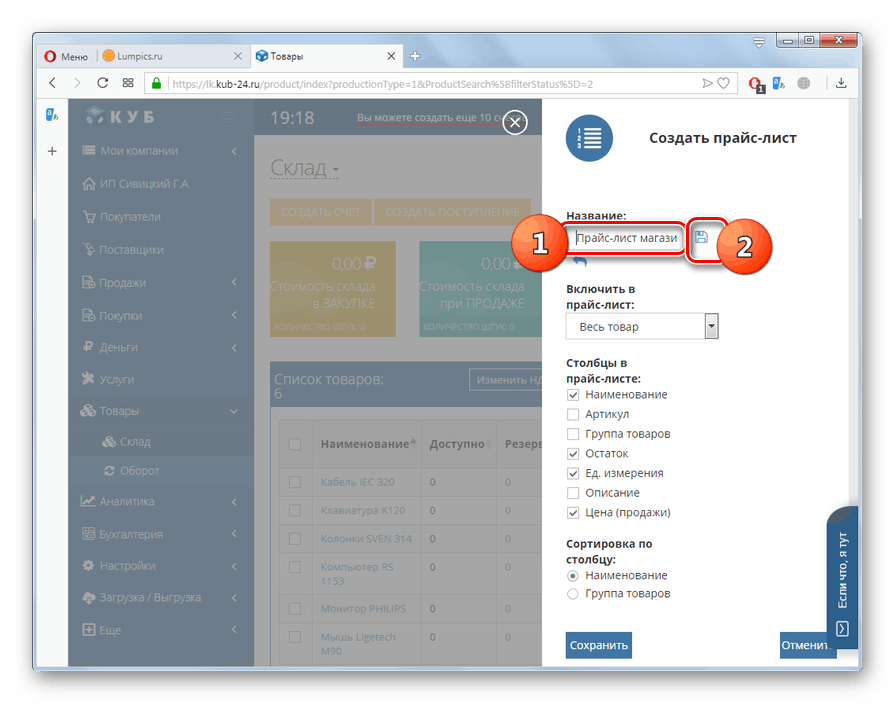Toggle the hamburger menu beside КУБ logo
Viewport: 895px width, 704px height.
pyautogui.click(x=229, y=117)
